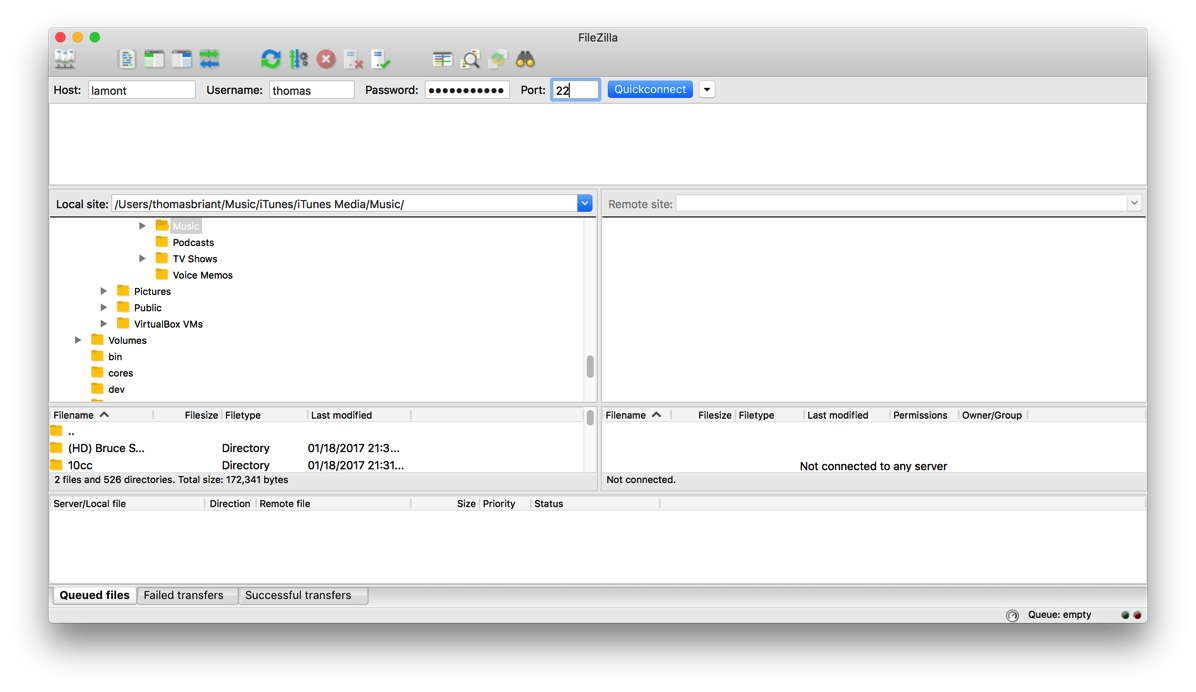Sort remote files by Filename column
The height and width of the screenshot is (692, 1196).
coord(637,415)
